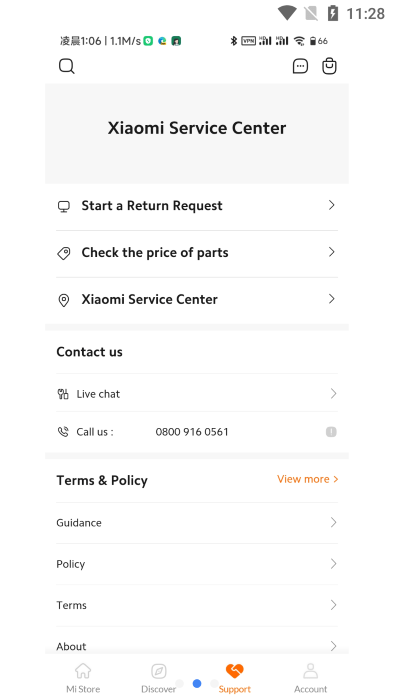Open the search magnifier icon
Screen dimensions: 394x700
66,66
